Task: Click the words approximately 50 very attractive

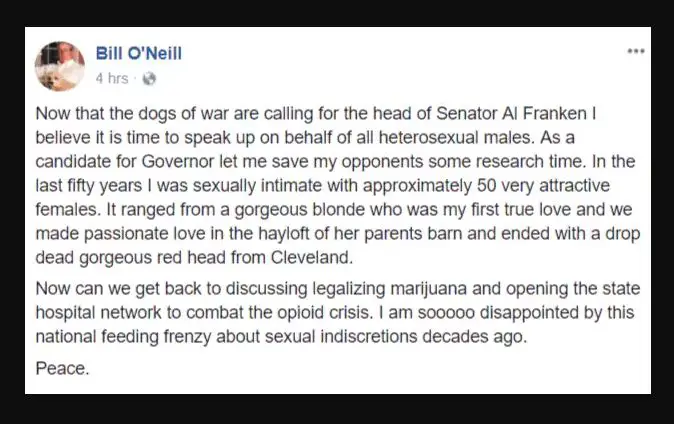Action: coord(486,186)
